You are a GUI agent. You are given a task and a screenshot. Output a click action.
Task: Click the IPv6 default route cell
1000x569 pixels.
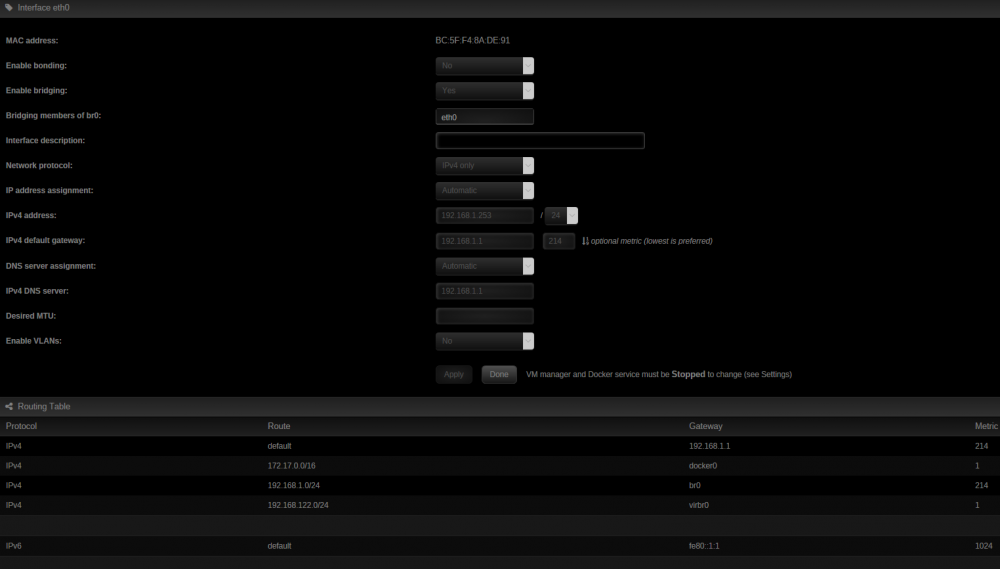tap(279, 546)
